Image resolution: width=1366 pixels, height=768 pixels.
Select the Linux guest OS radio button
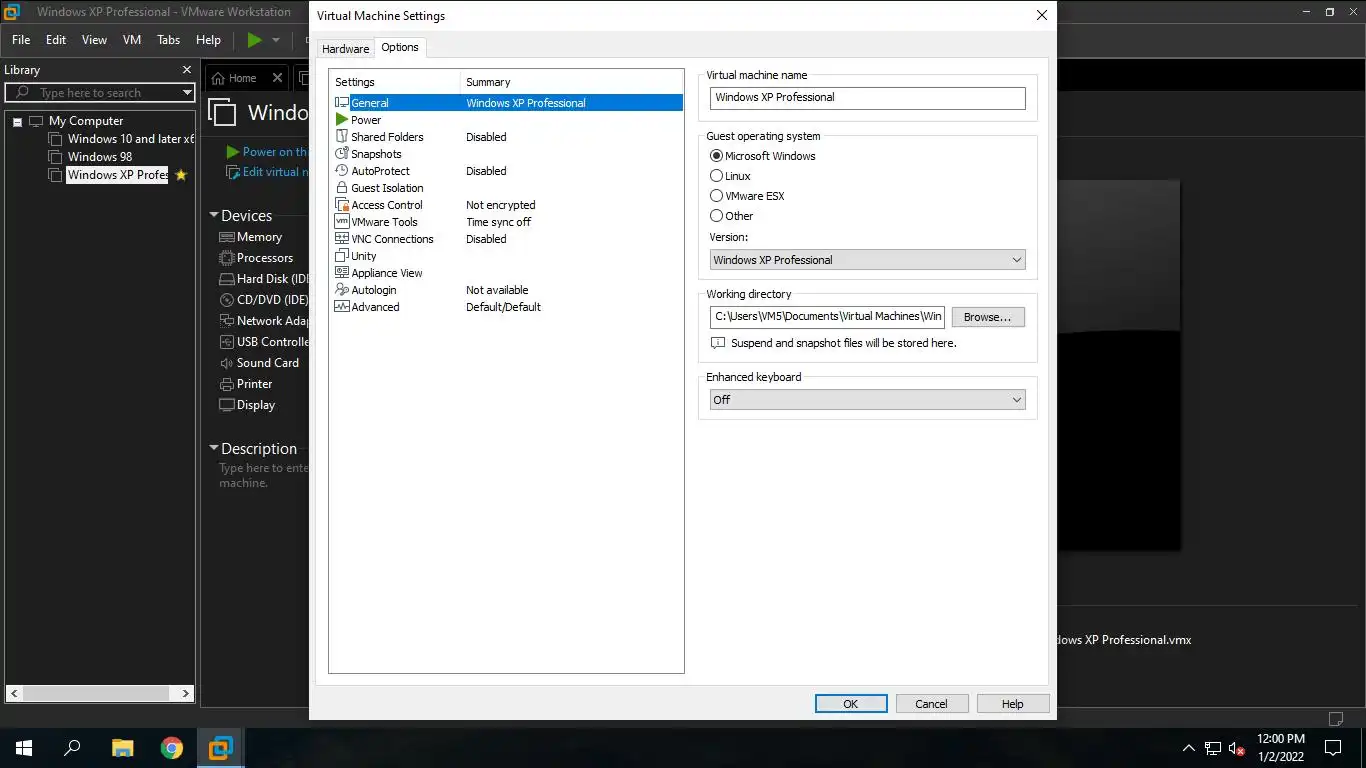pos(716,176)
